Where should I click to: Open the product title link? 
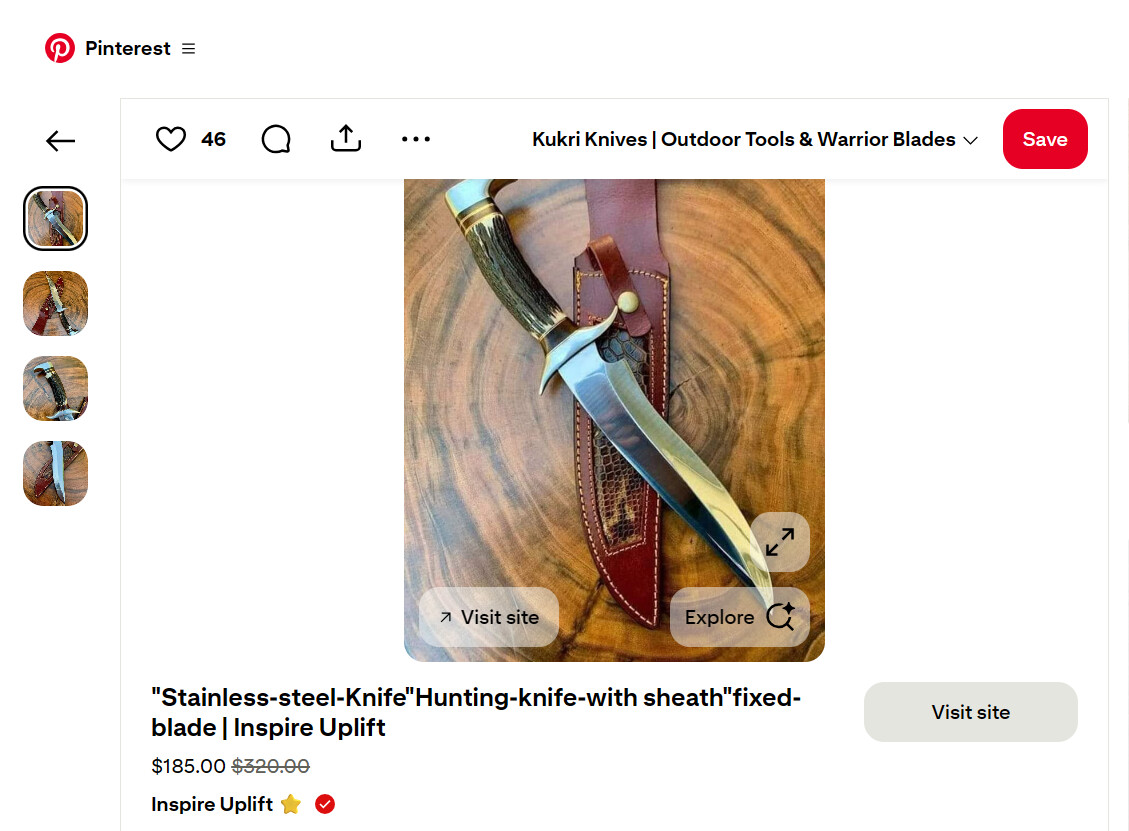[476, 712]
